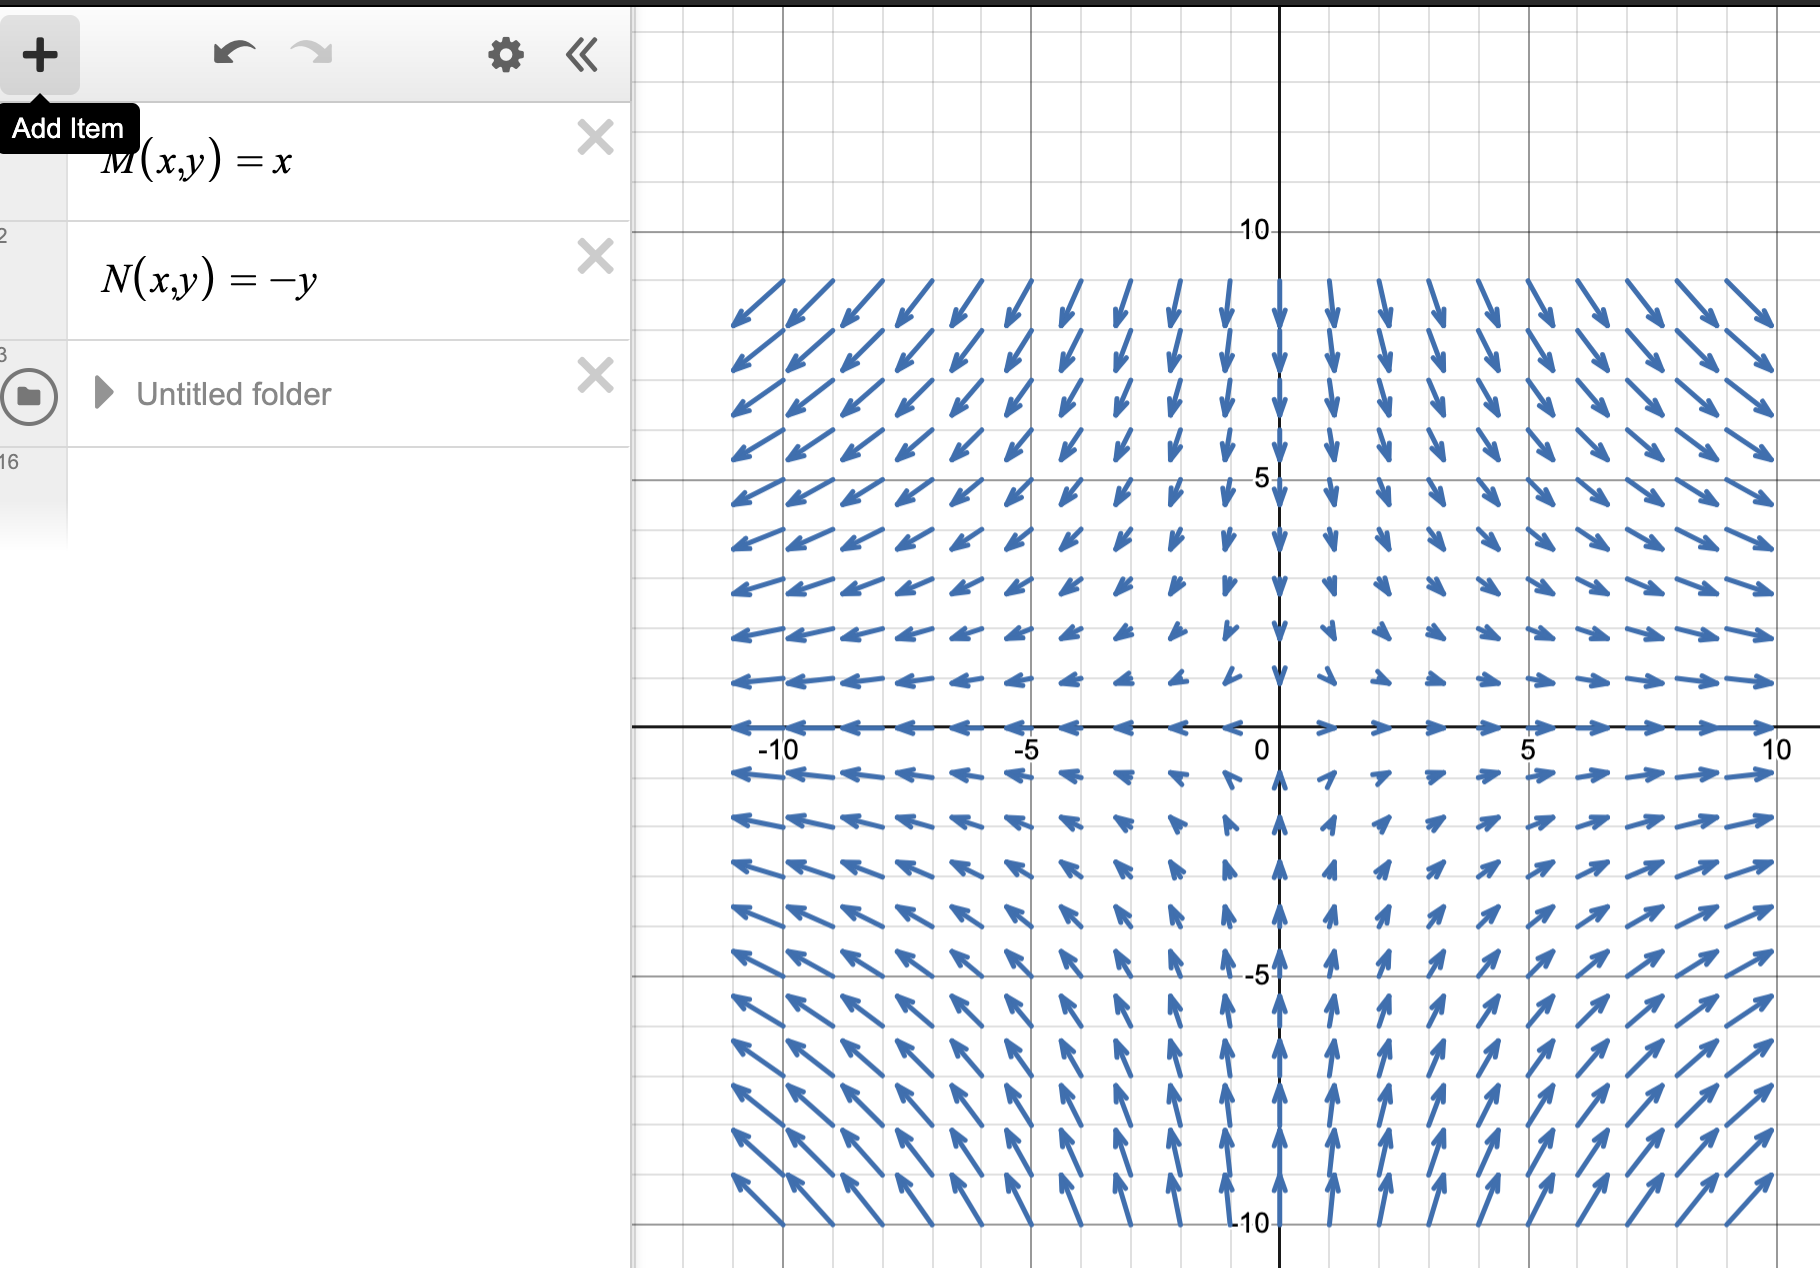Click the Untitled folder title text

click(x=233, y=394)
